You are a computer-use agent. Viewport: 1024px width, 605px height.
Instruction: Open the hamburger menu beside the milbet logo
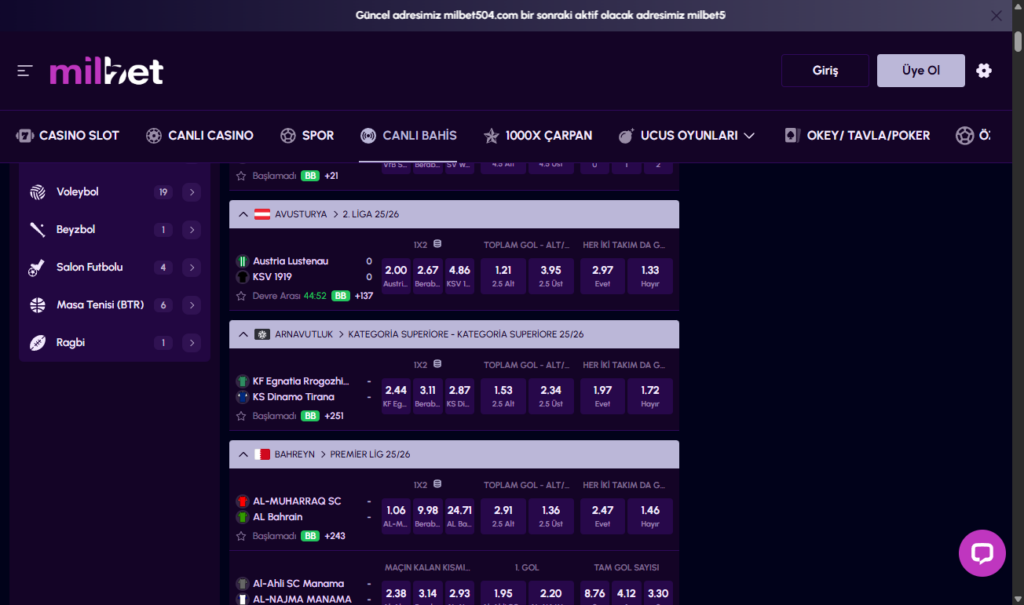(x=25, y=71)
